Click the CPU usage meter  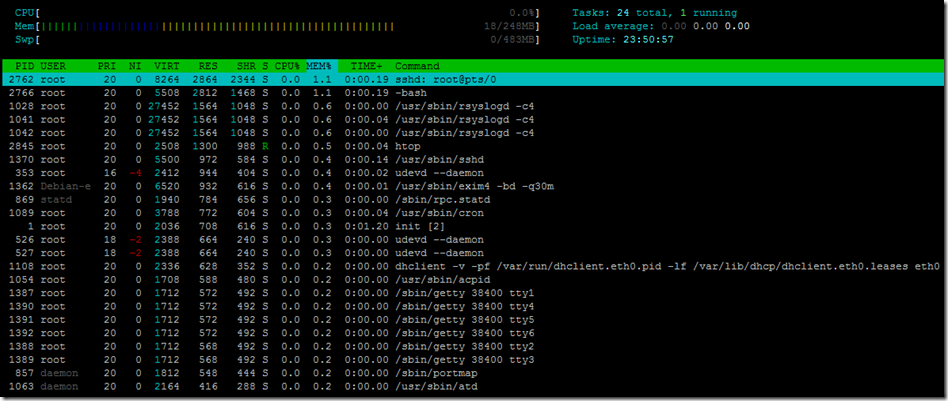278,13
